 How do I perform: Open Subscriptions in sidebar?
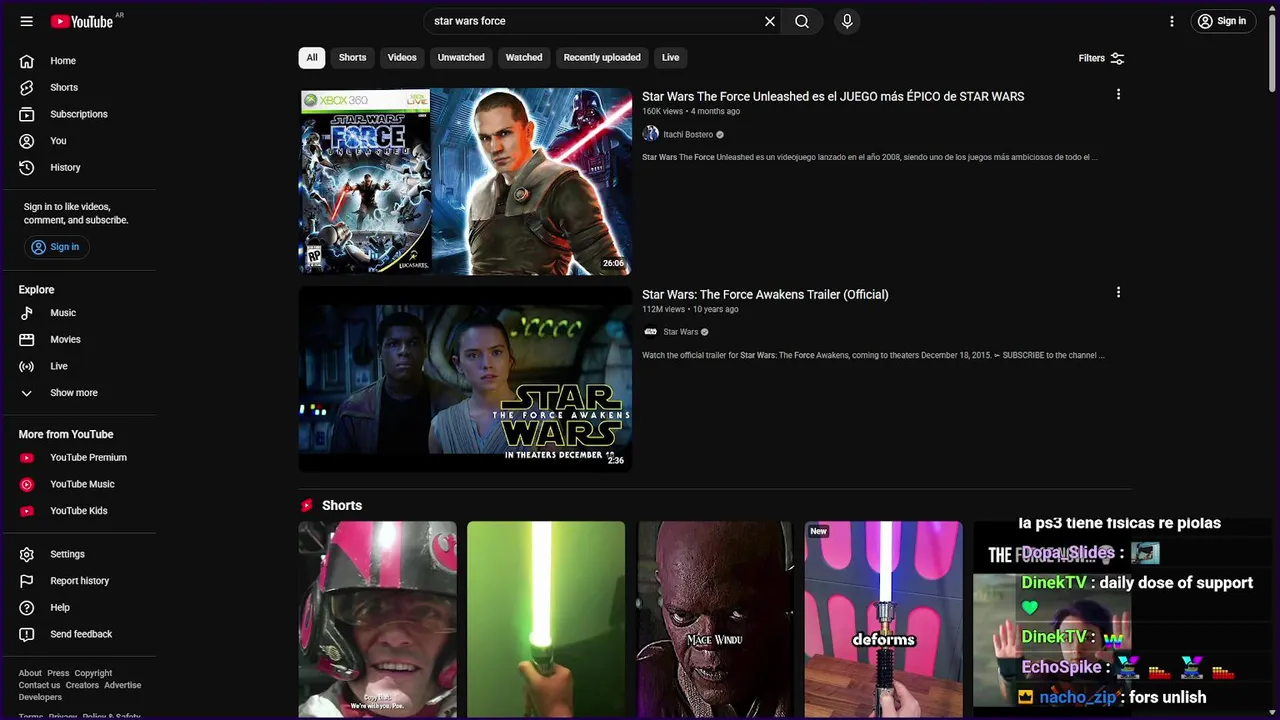80,114
